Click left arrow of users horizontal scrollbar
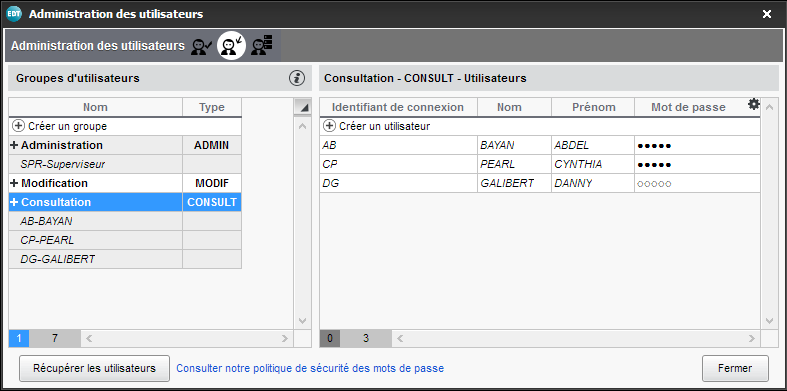Screen dimensions: 787x391 tap(401, 338)
